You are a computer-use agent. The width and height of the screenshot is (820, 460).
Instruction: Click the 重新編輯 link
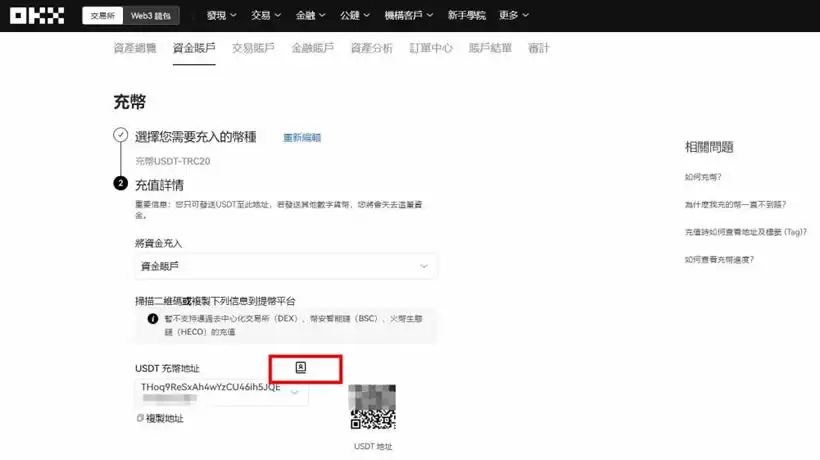302,137
